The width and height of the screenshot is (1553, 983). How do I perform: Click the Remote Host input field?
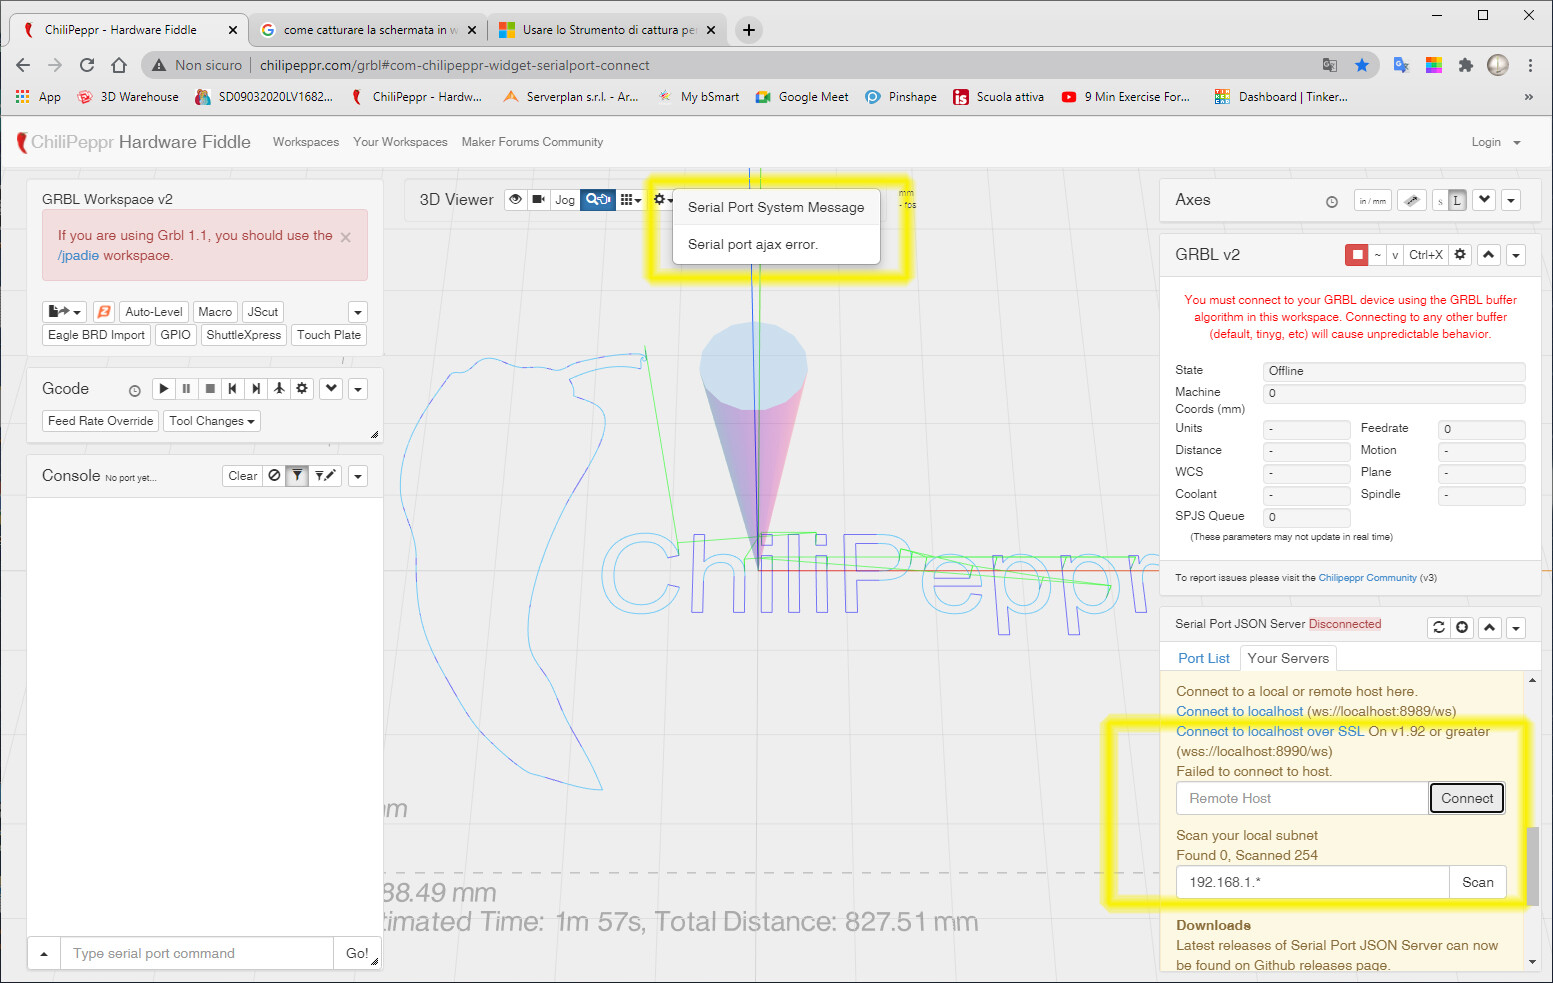(x=1302, y=798)
